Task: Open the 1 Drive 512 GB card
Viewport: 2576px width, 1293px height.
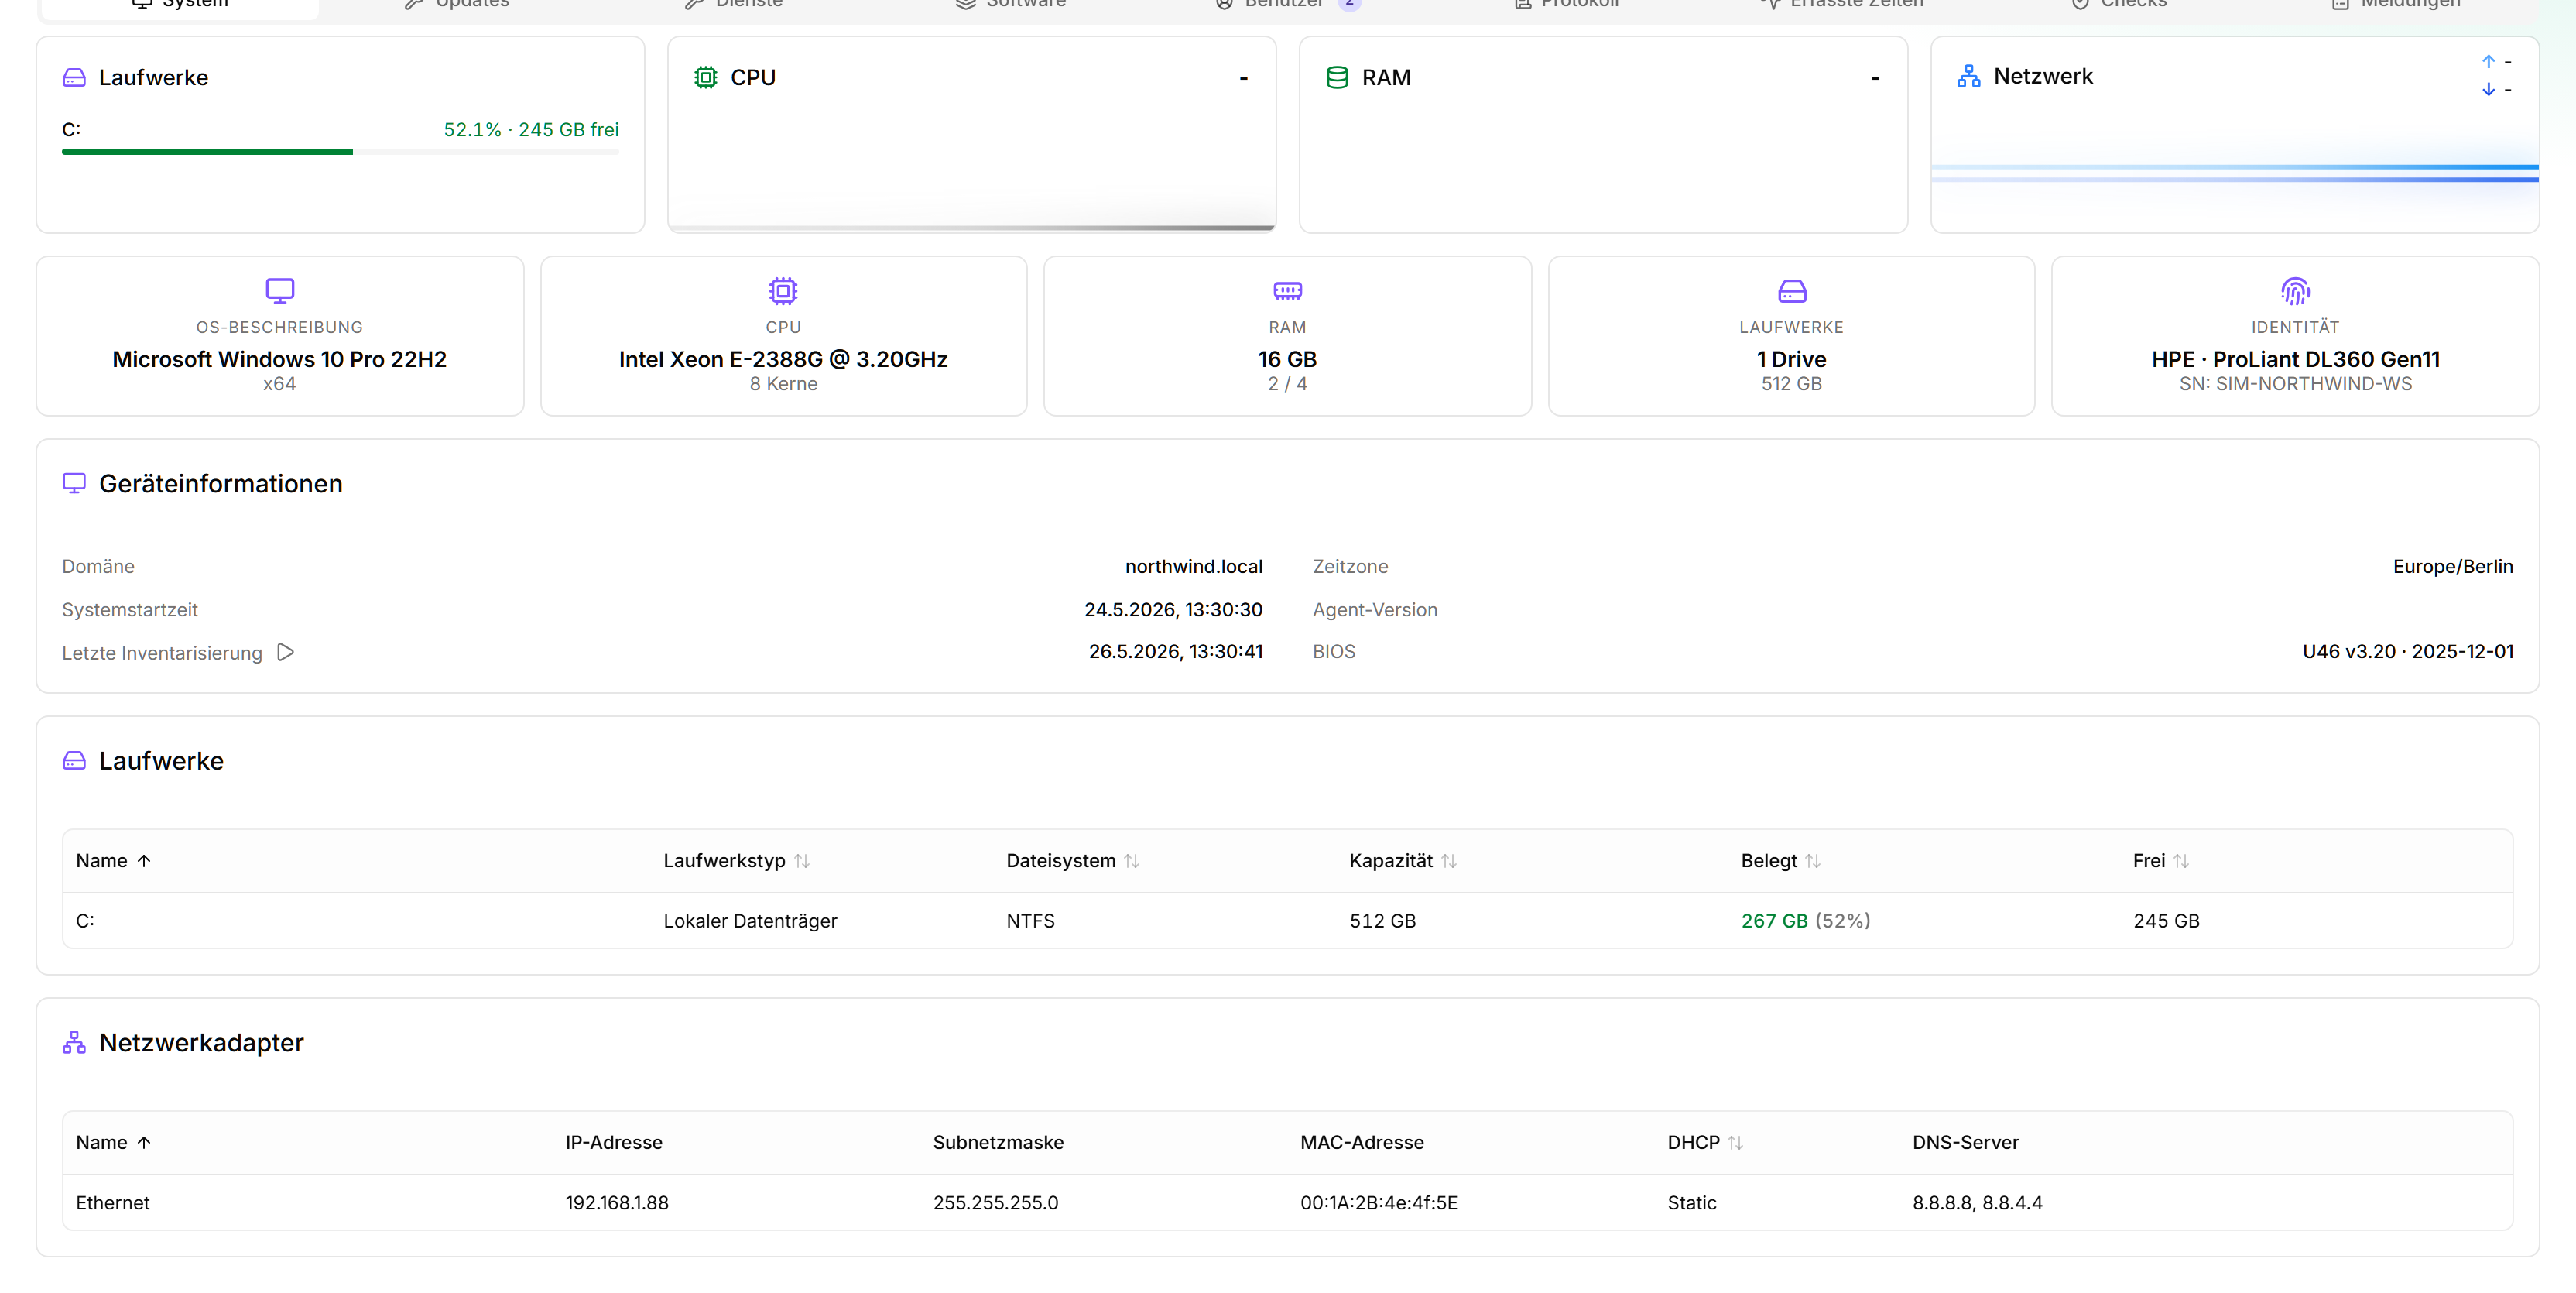Action: click(x=1791, y=336)
